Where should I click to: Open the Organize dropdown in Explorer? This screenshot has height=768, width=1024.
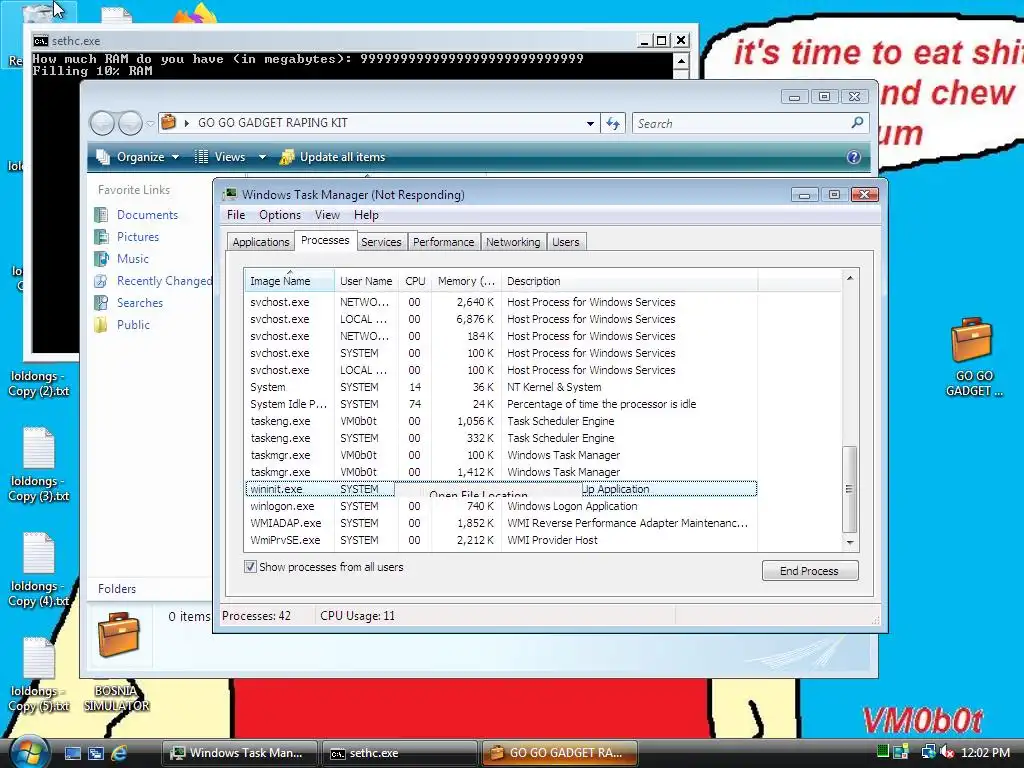pyautogui.click(x=137, y=157)
